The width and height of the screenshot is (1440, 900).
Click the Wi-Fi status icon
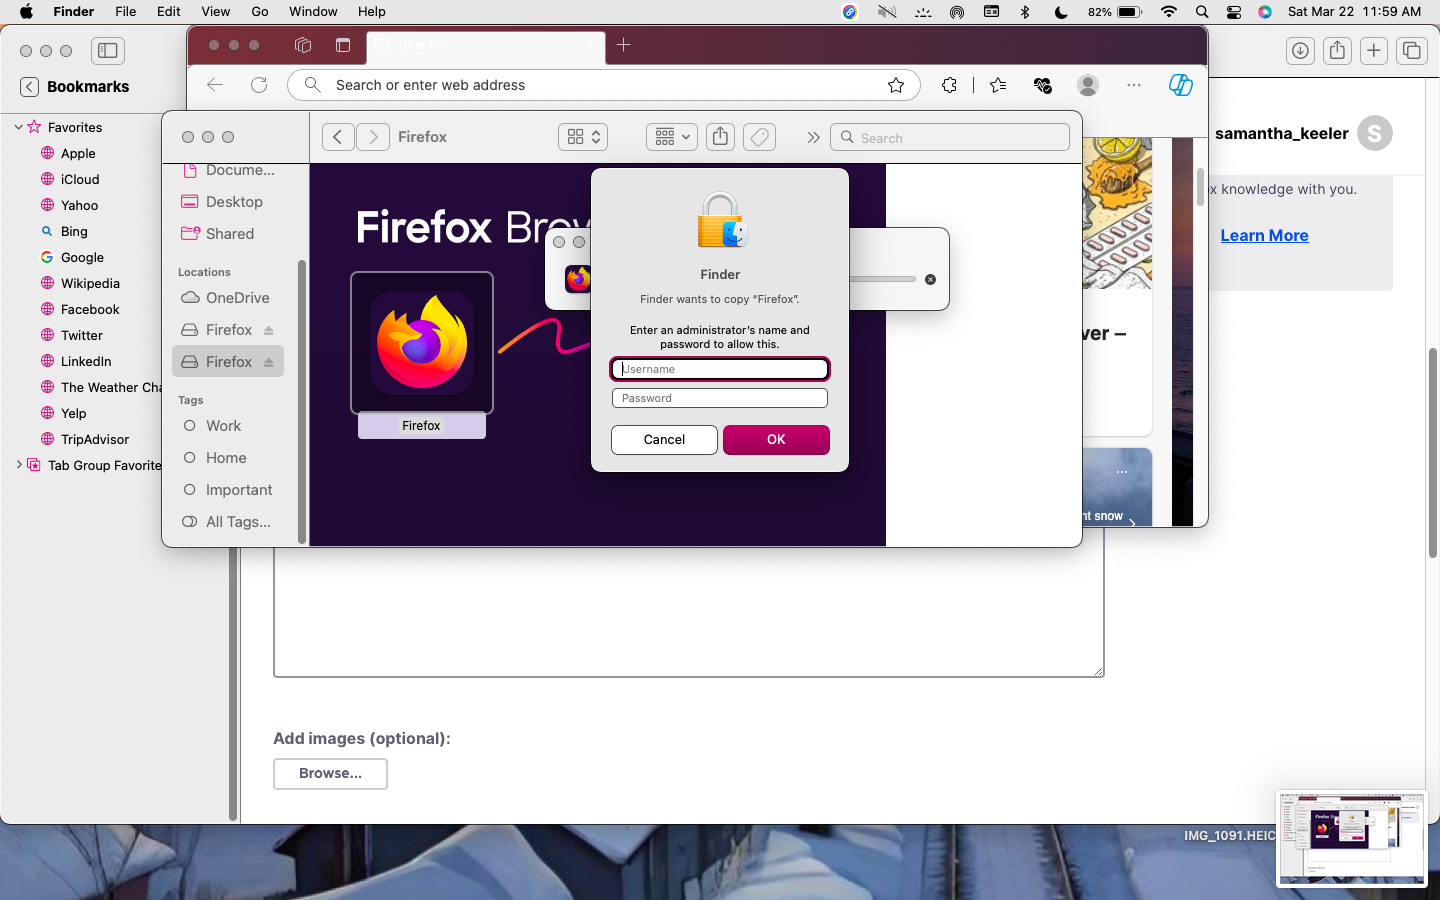1169,12
